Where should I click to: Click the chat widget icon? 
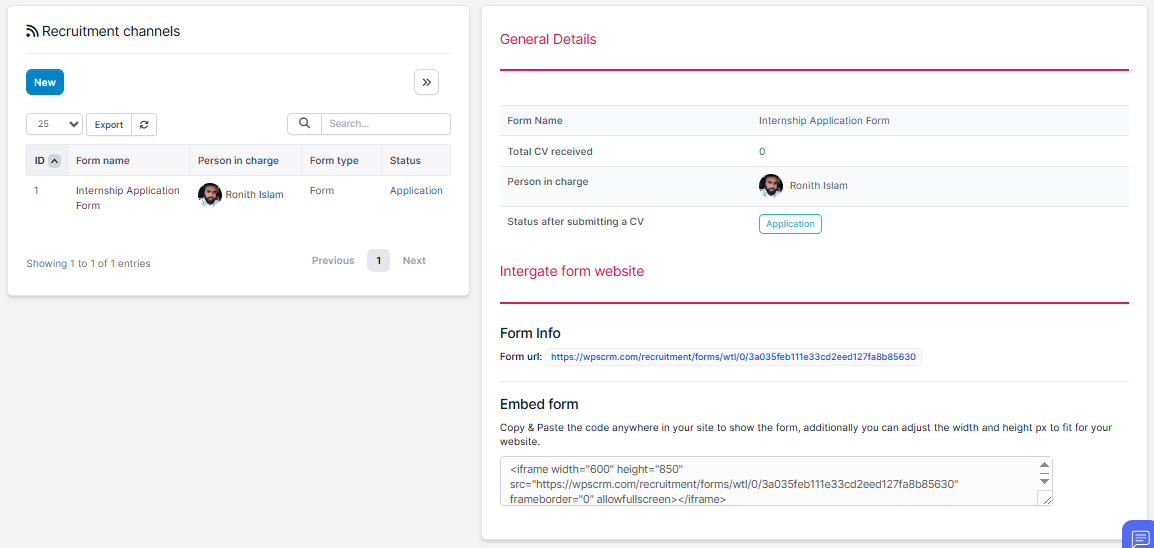click(x=1139, y=536)
